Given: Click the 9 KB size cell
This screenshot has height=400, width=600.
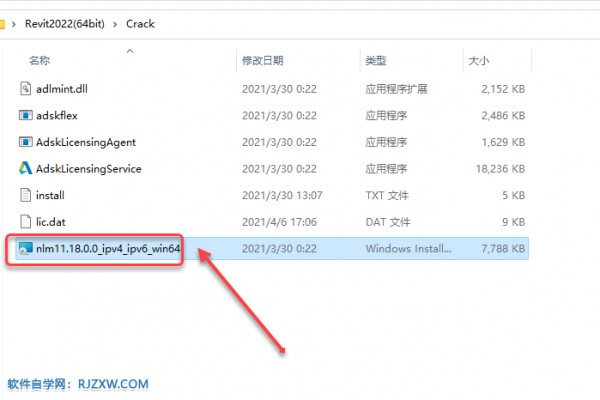Looking at the screenshot, I should 514,222.
